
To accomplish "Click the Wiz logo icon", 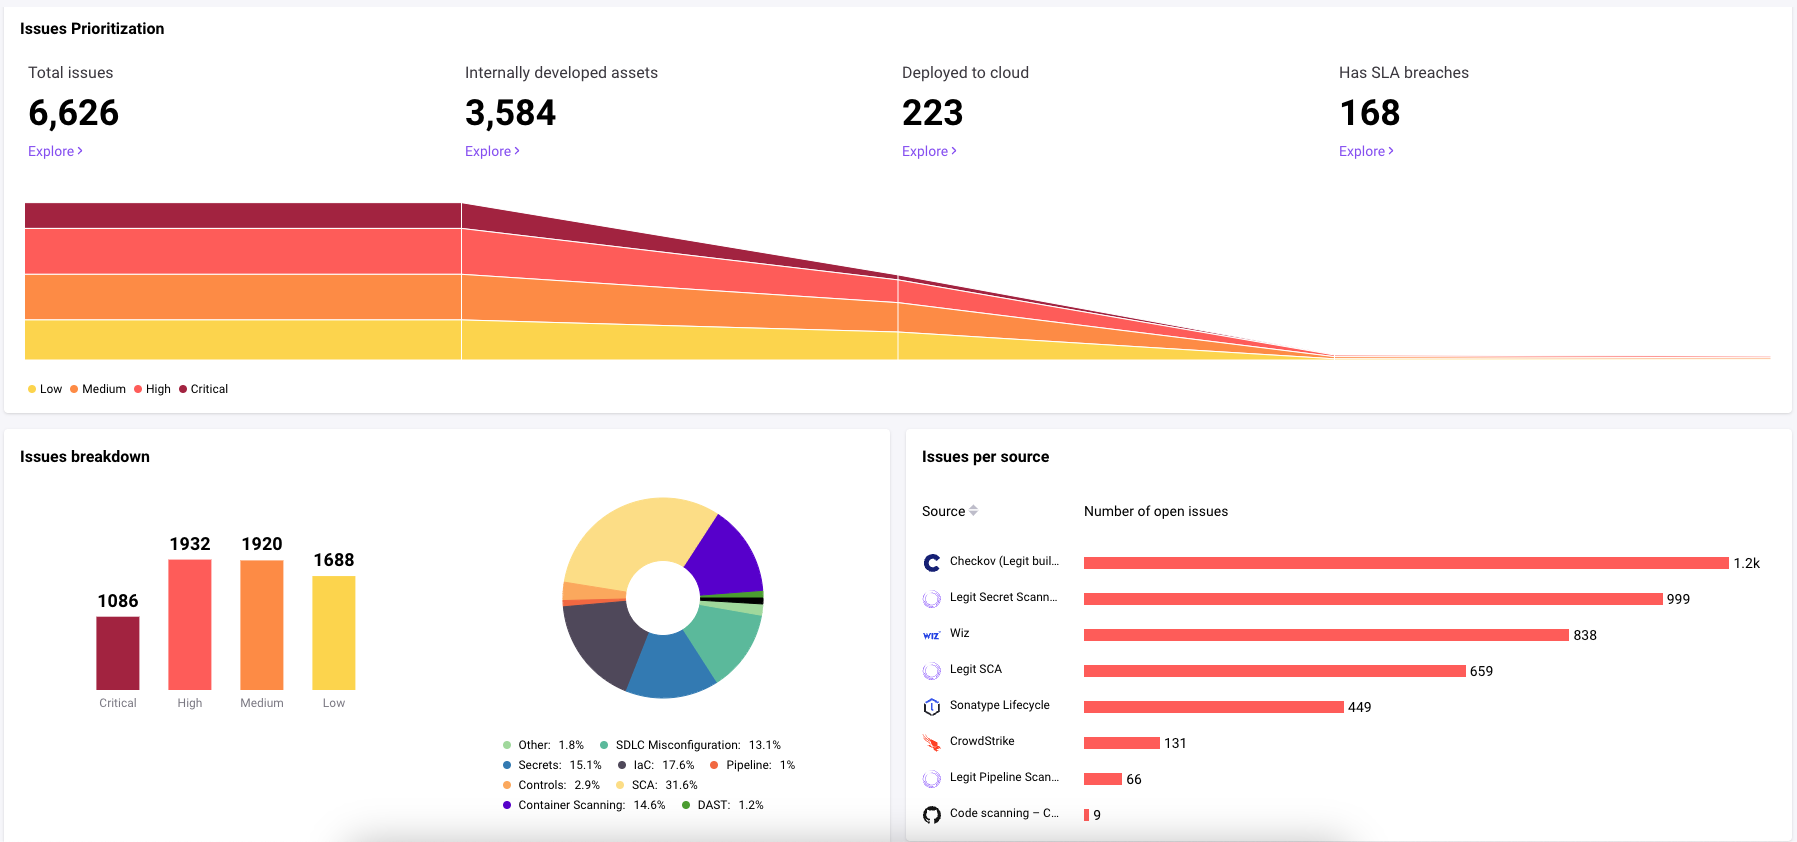I will coord(932,635).
